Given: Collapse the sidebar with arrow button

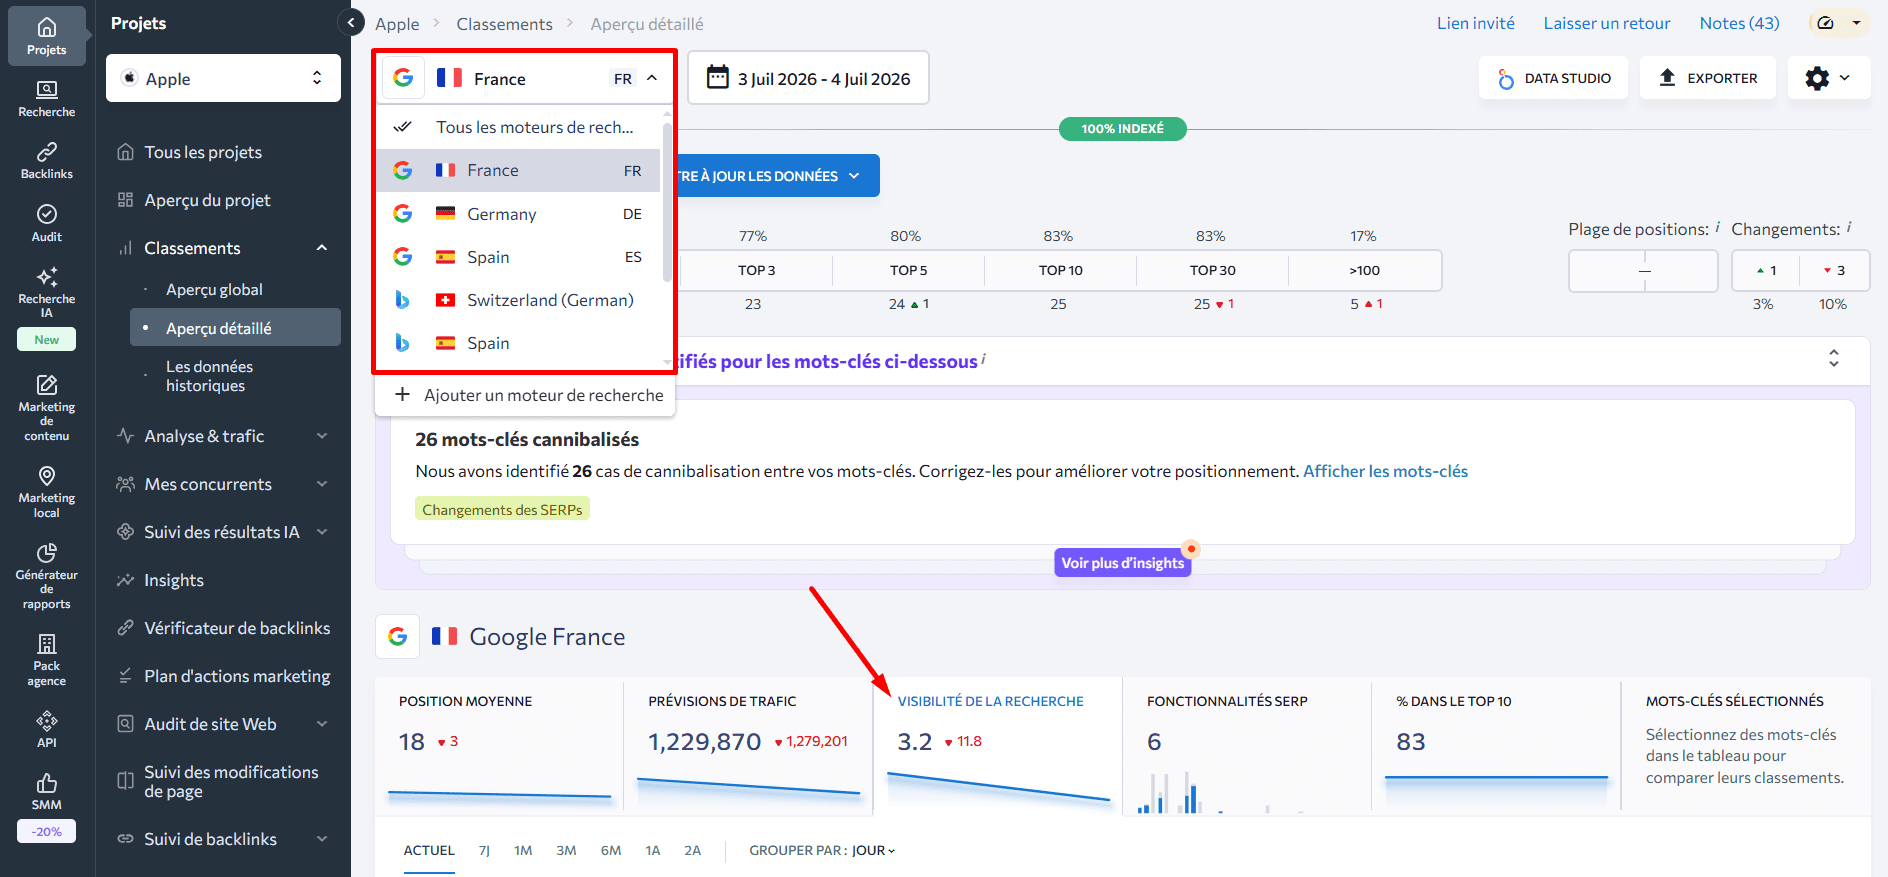Looking at the screenshot, I should pos(351,22).
